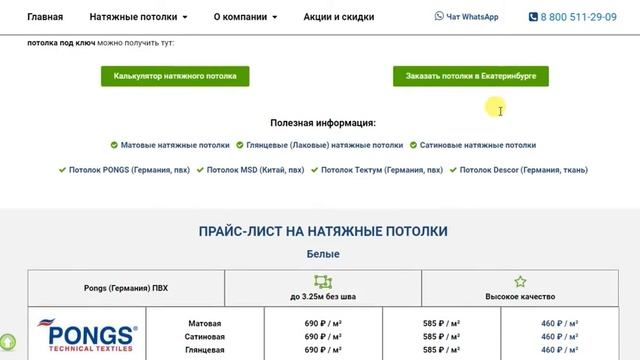
Task: Click the 585 ₽ price in Матовая row
Action: click(441, 323)
